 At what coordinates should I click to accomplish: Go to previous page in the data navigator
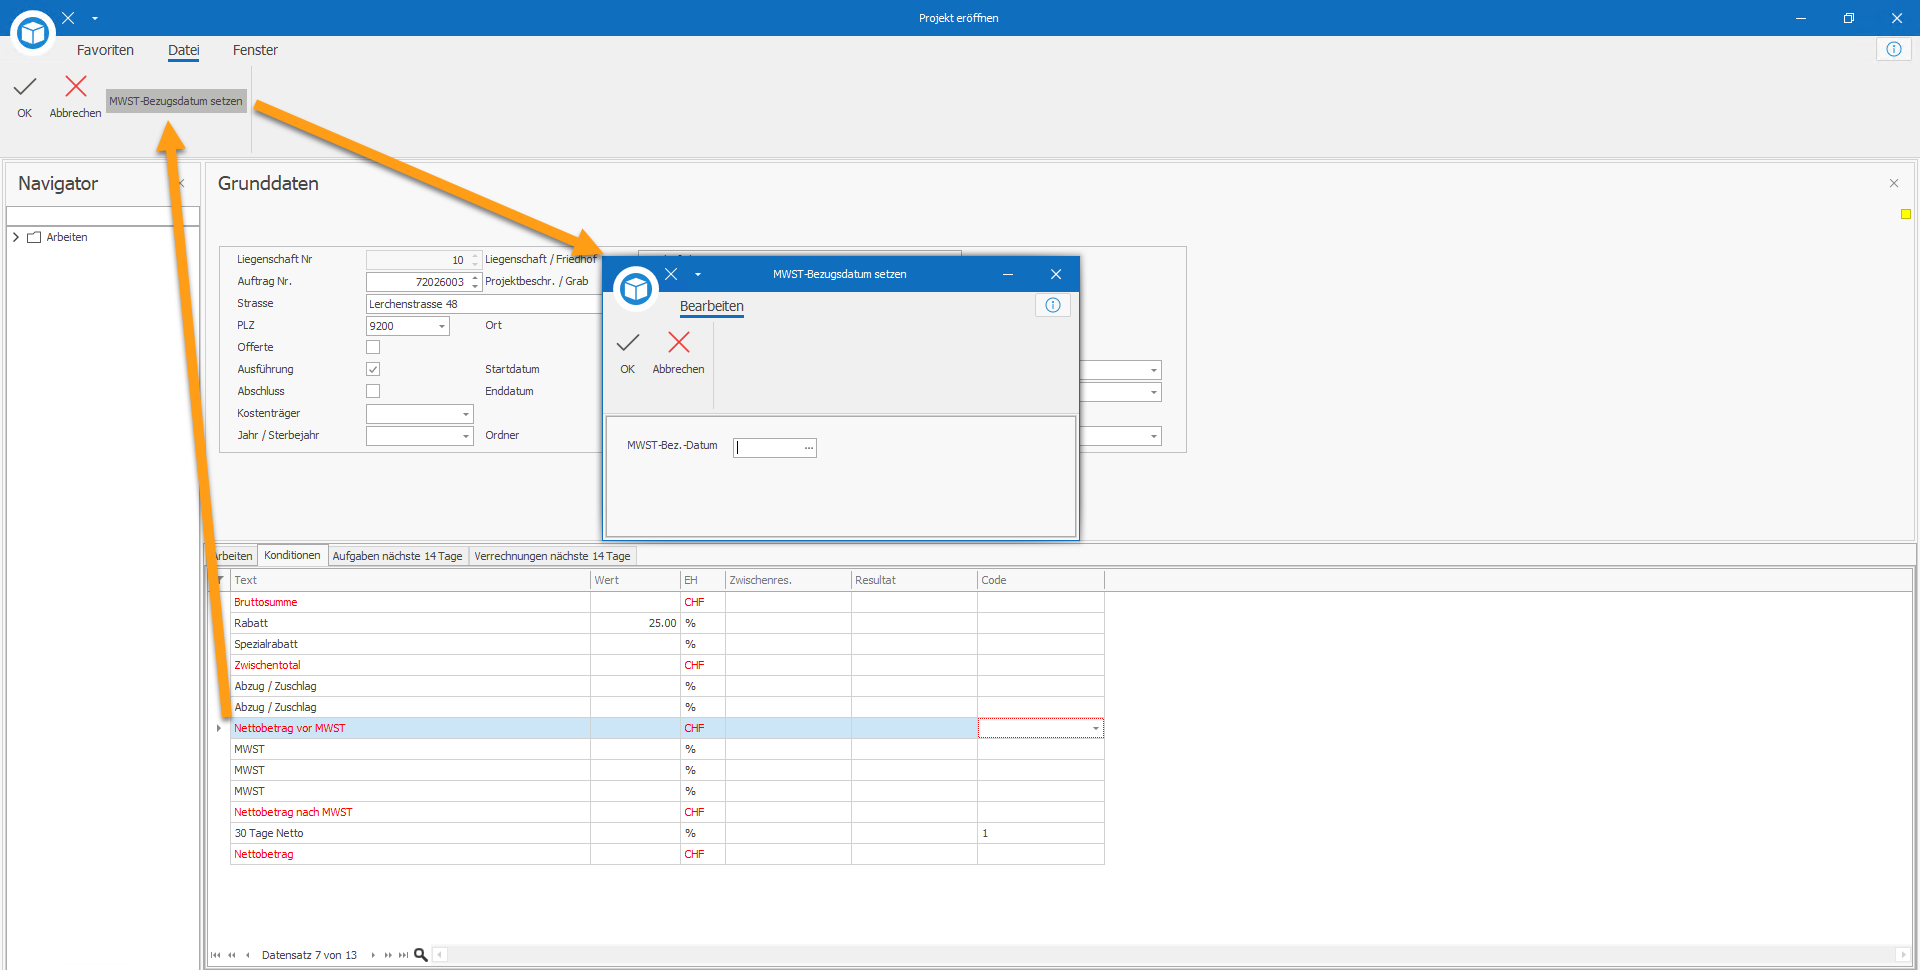click(232, 955)
